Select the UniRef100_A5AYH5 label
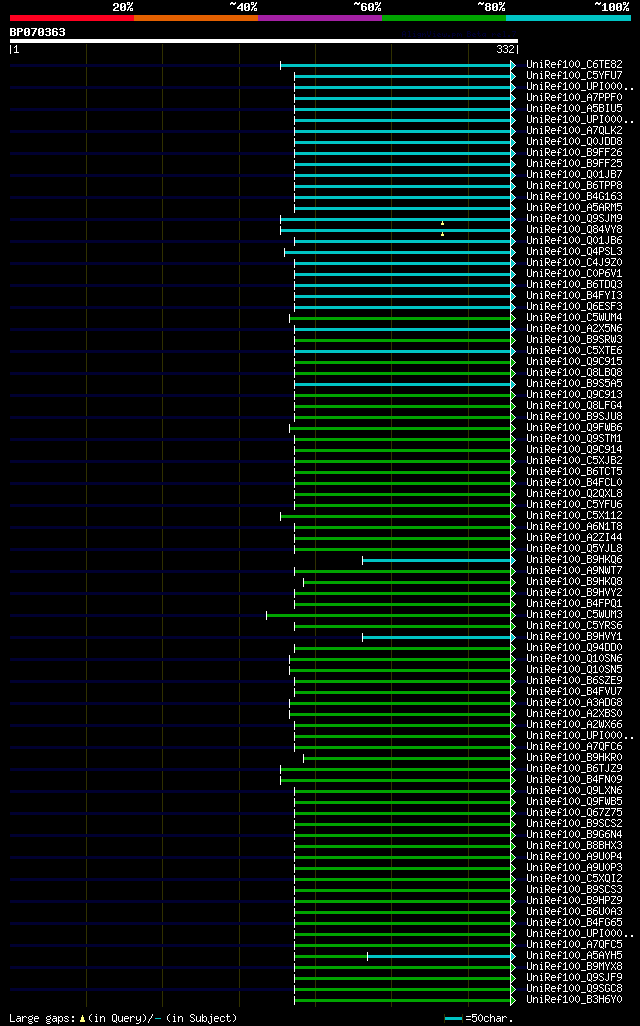The image size is (640, 1026). 575,956
